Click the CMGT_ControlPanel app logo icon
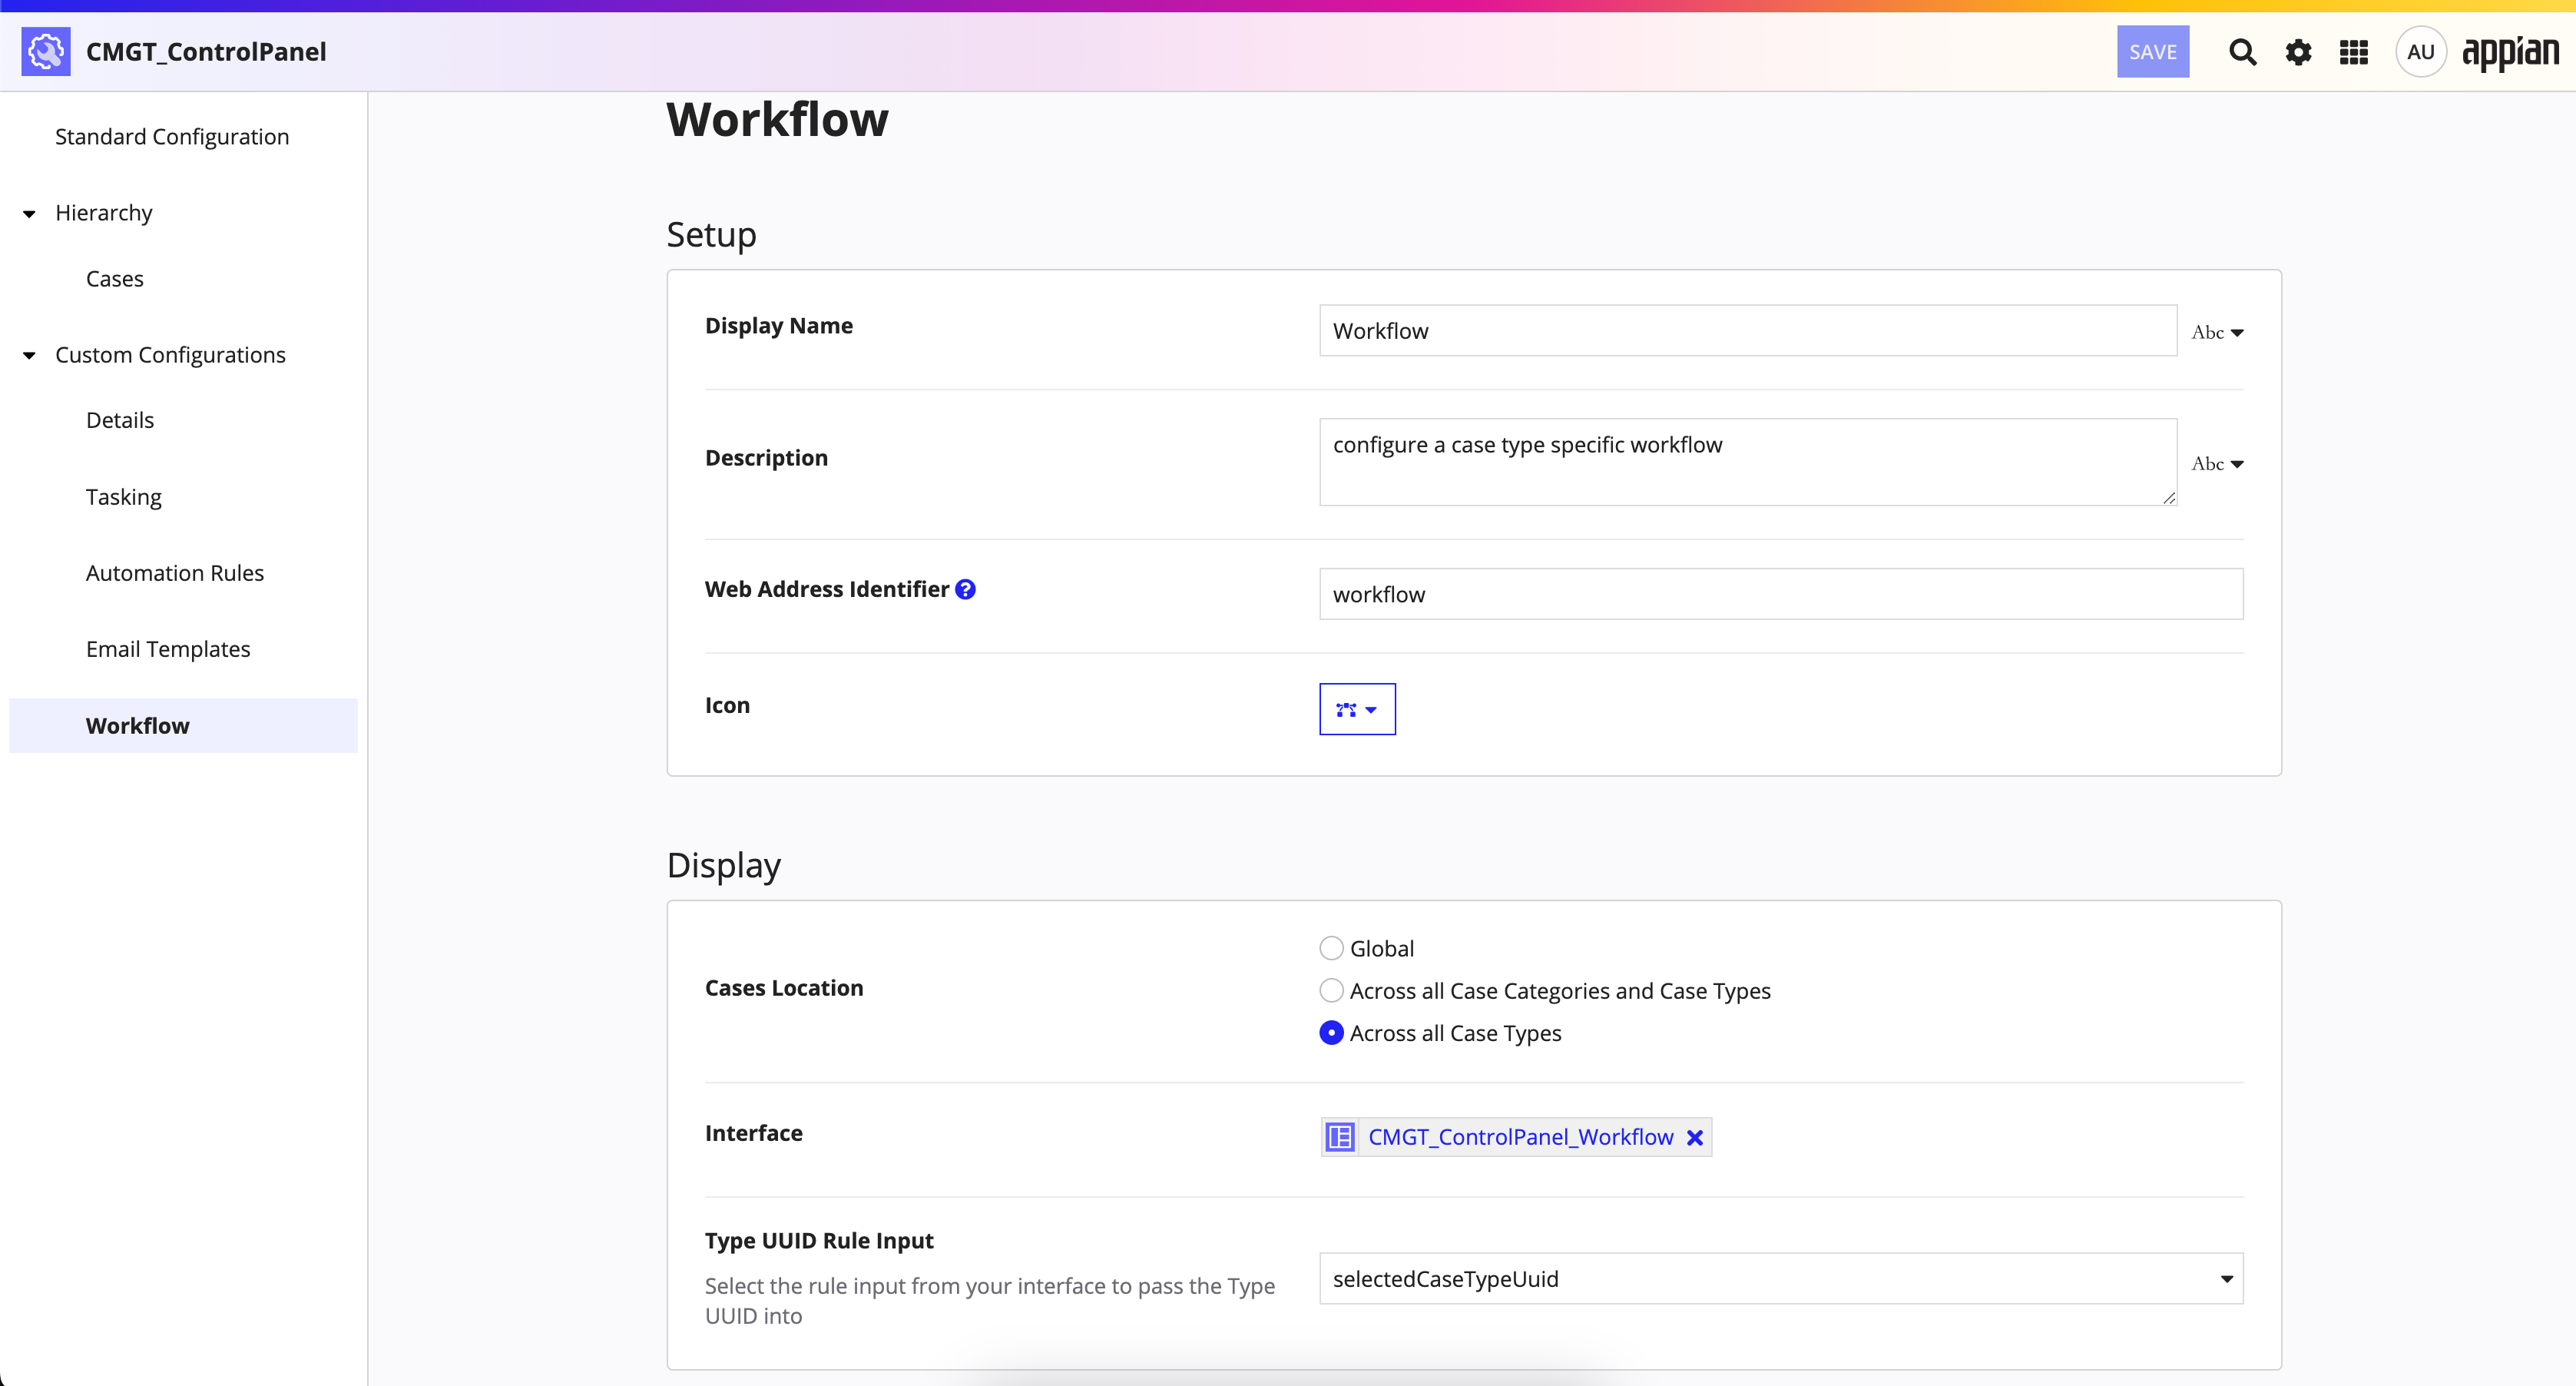 click(x=46, y=51)
